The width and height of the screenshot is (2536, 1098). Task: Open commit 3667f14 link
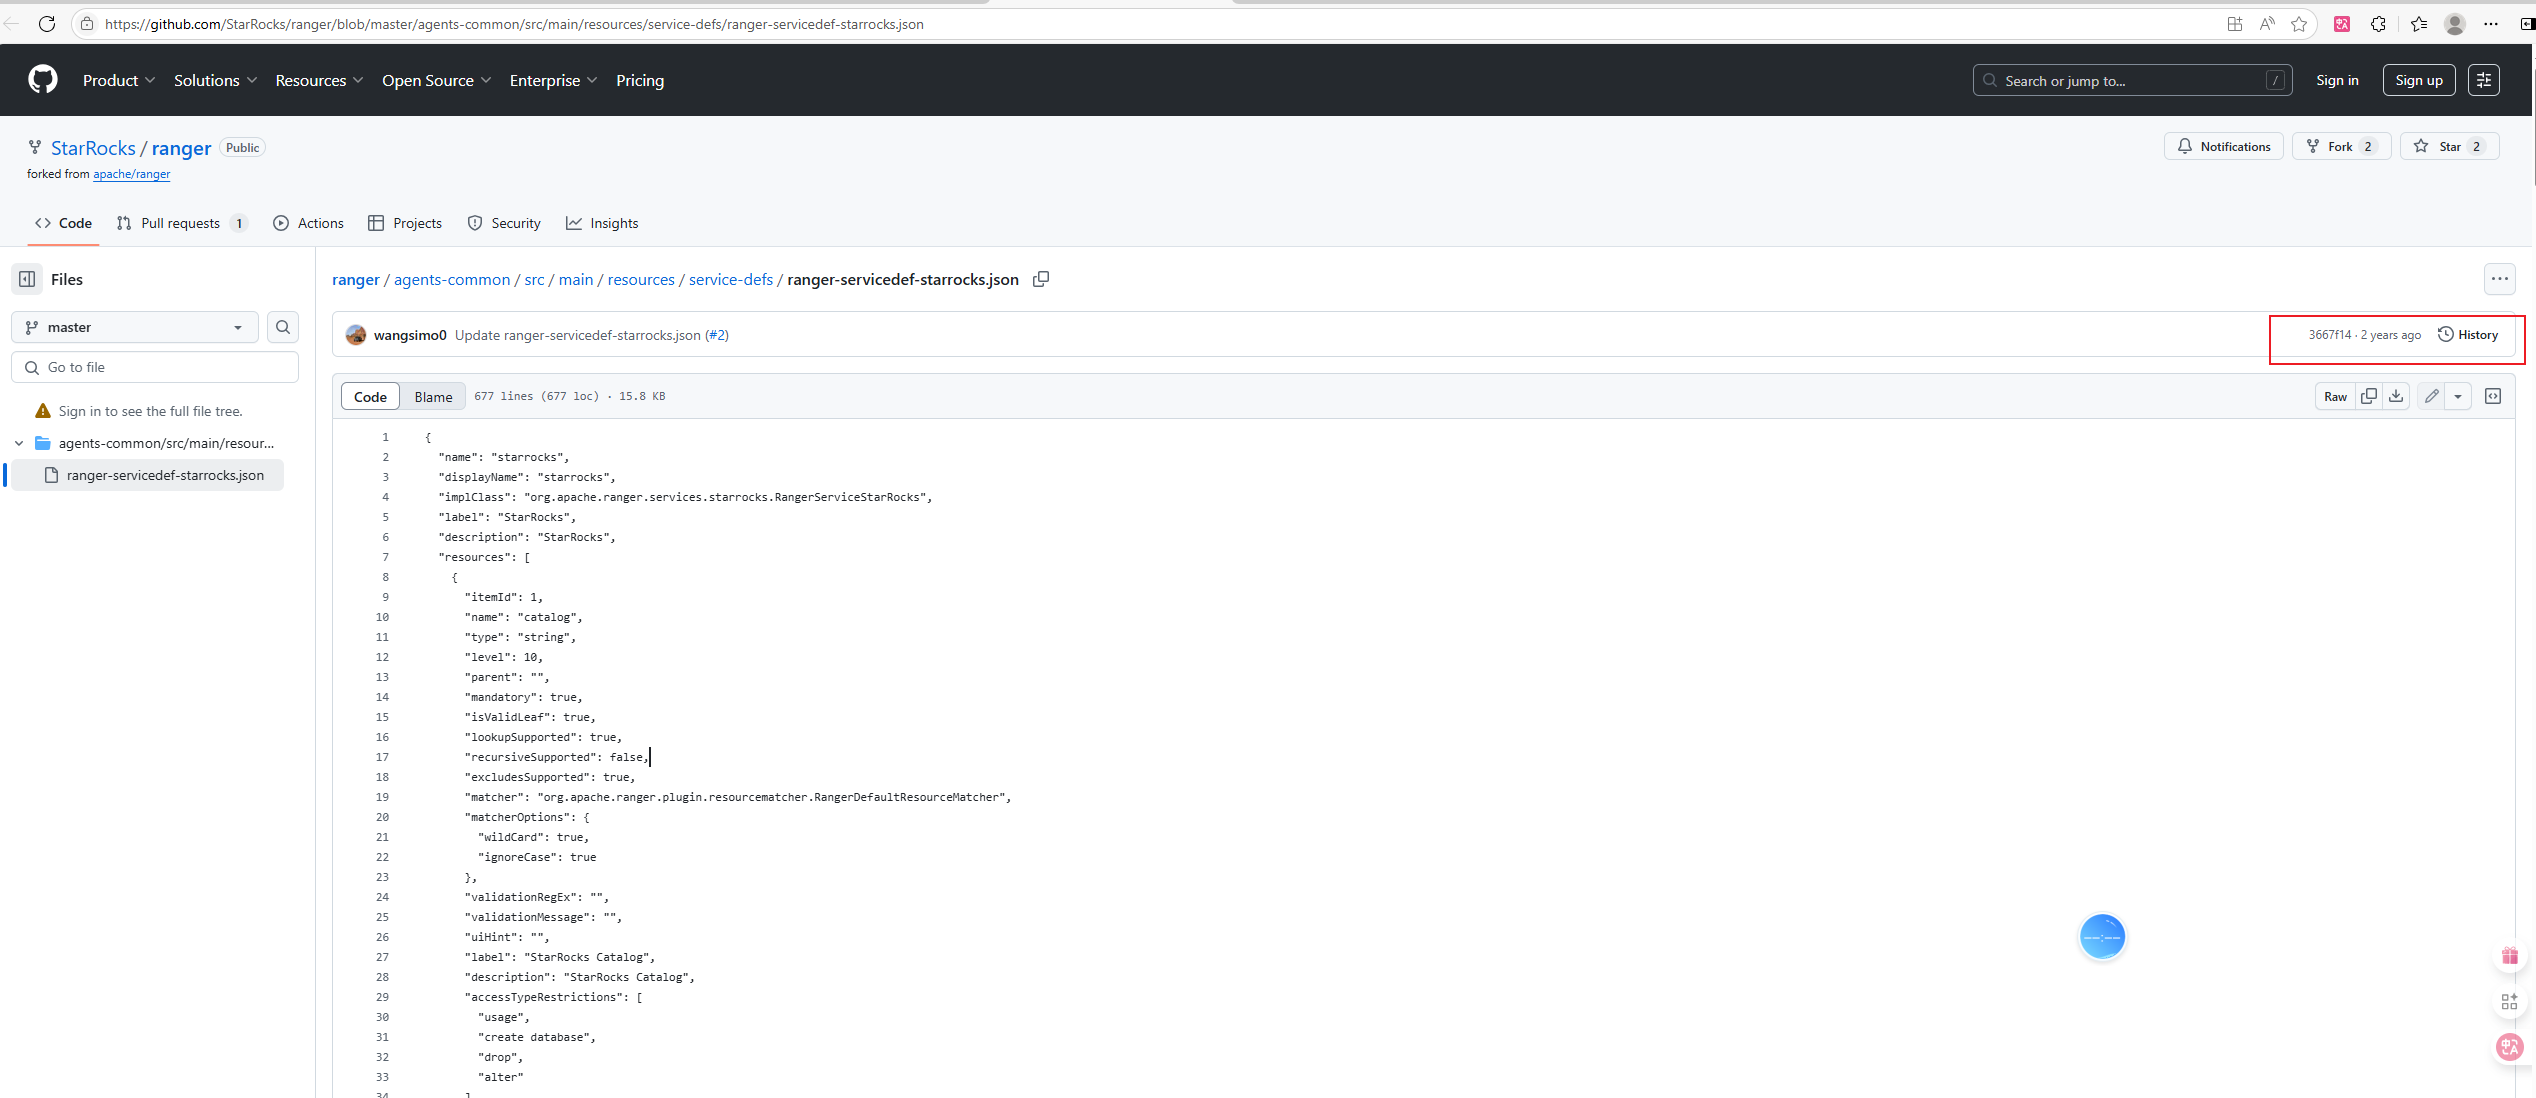pyautogui.click(x=2329, y=335)
